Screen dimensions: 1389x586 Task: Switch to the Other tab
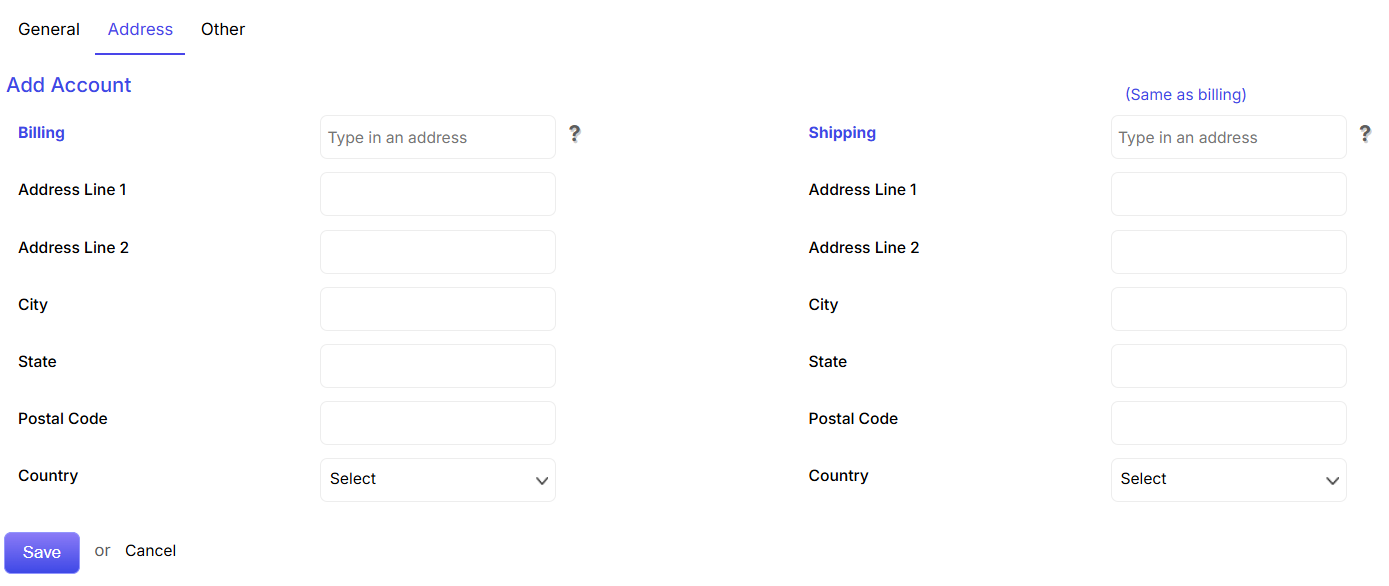tap(223, 29)
